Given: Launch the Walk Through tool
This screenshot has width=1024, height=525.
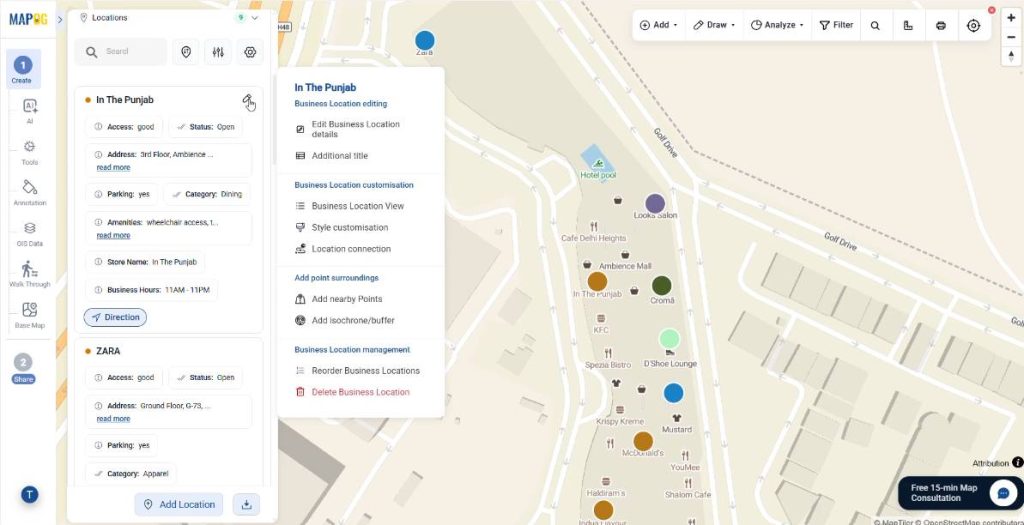Looking at the screenshot, I should [x=29, y=274].
